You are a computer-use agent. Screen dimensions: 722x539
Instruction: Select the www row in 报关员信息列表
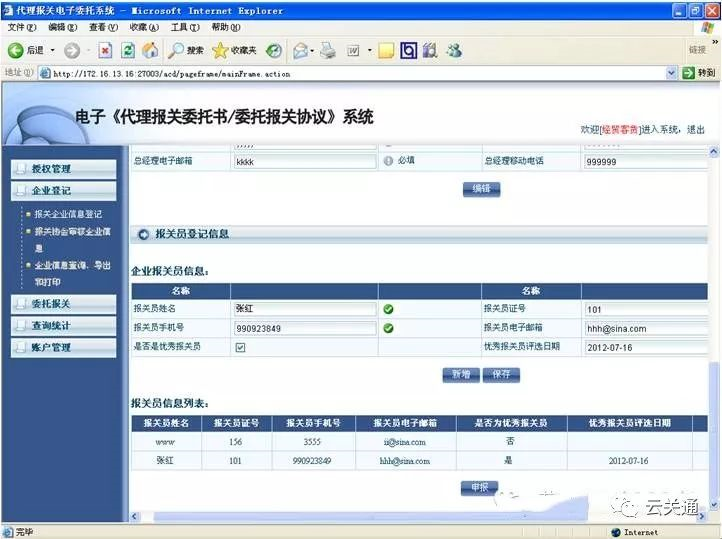coord(419,442)
